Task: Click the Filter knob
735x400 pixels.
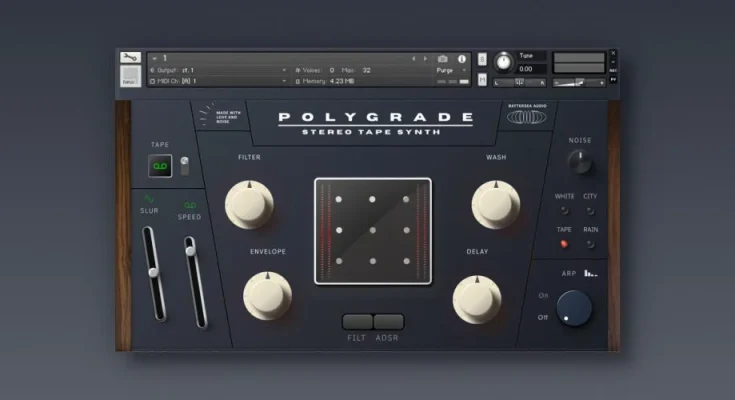Action: click(249, 204)
